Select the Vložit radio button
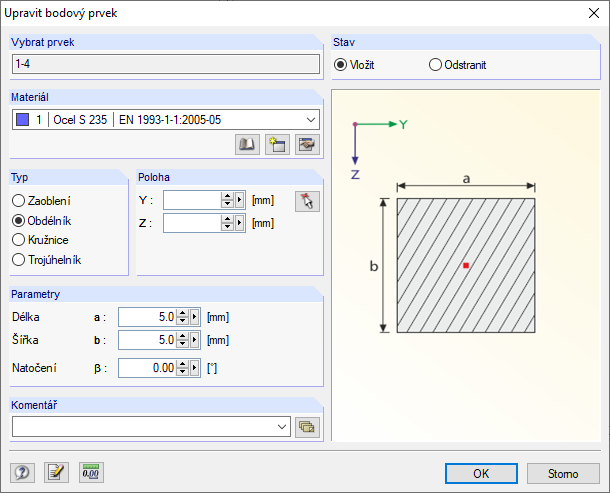 (x=340, y=65)
